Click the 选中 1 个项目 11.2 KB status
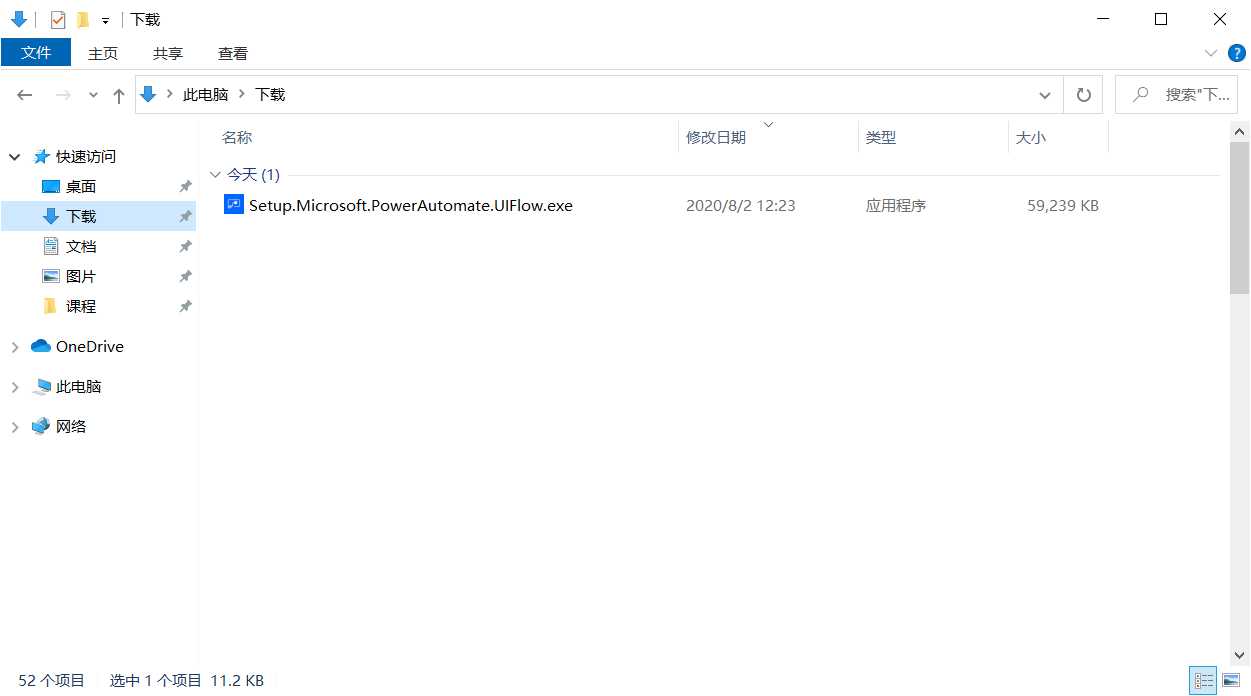Viewport: 1251px width, 696px height. [x=187, y=681]
